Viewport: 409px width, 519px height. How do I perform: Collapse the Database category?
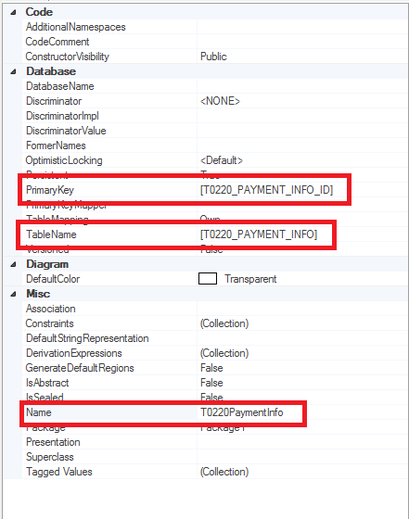13,72
